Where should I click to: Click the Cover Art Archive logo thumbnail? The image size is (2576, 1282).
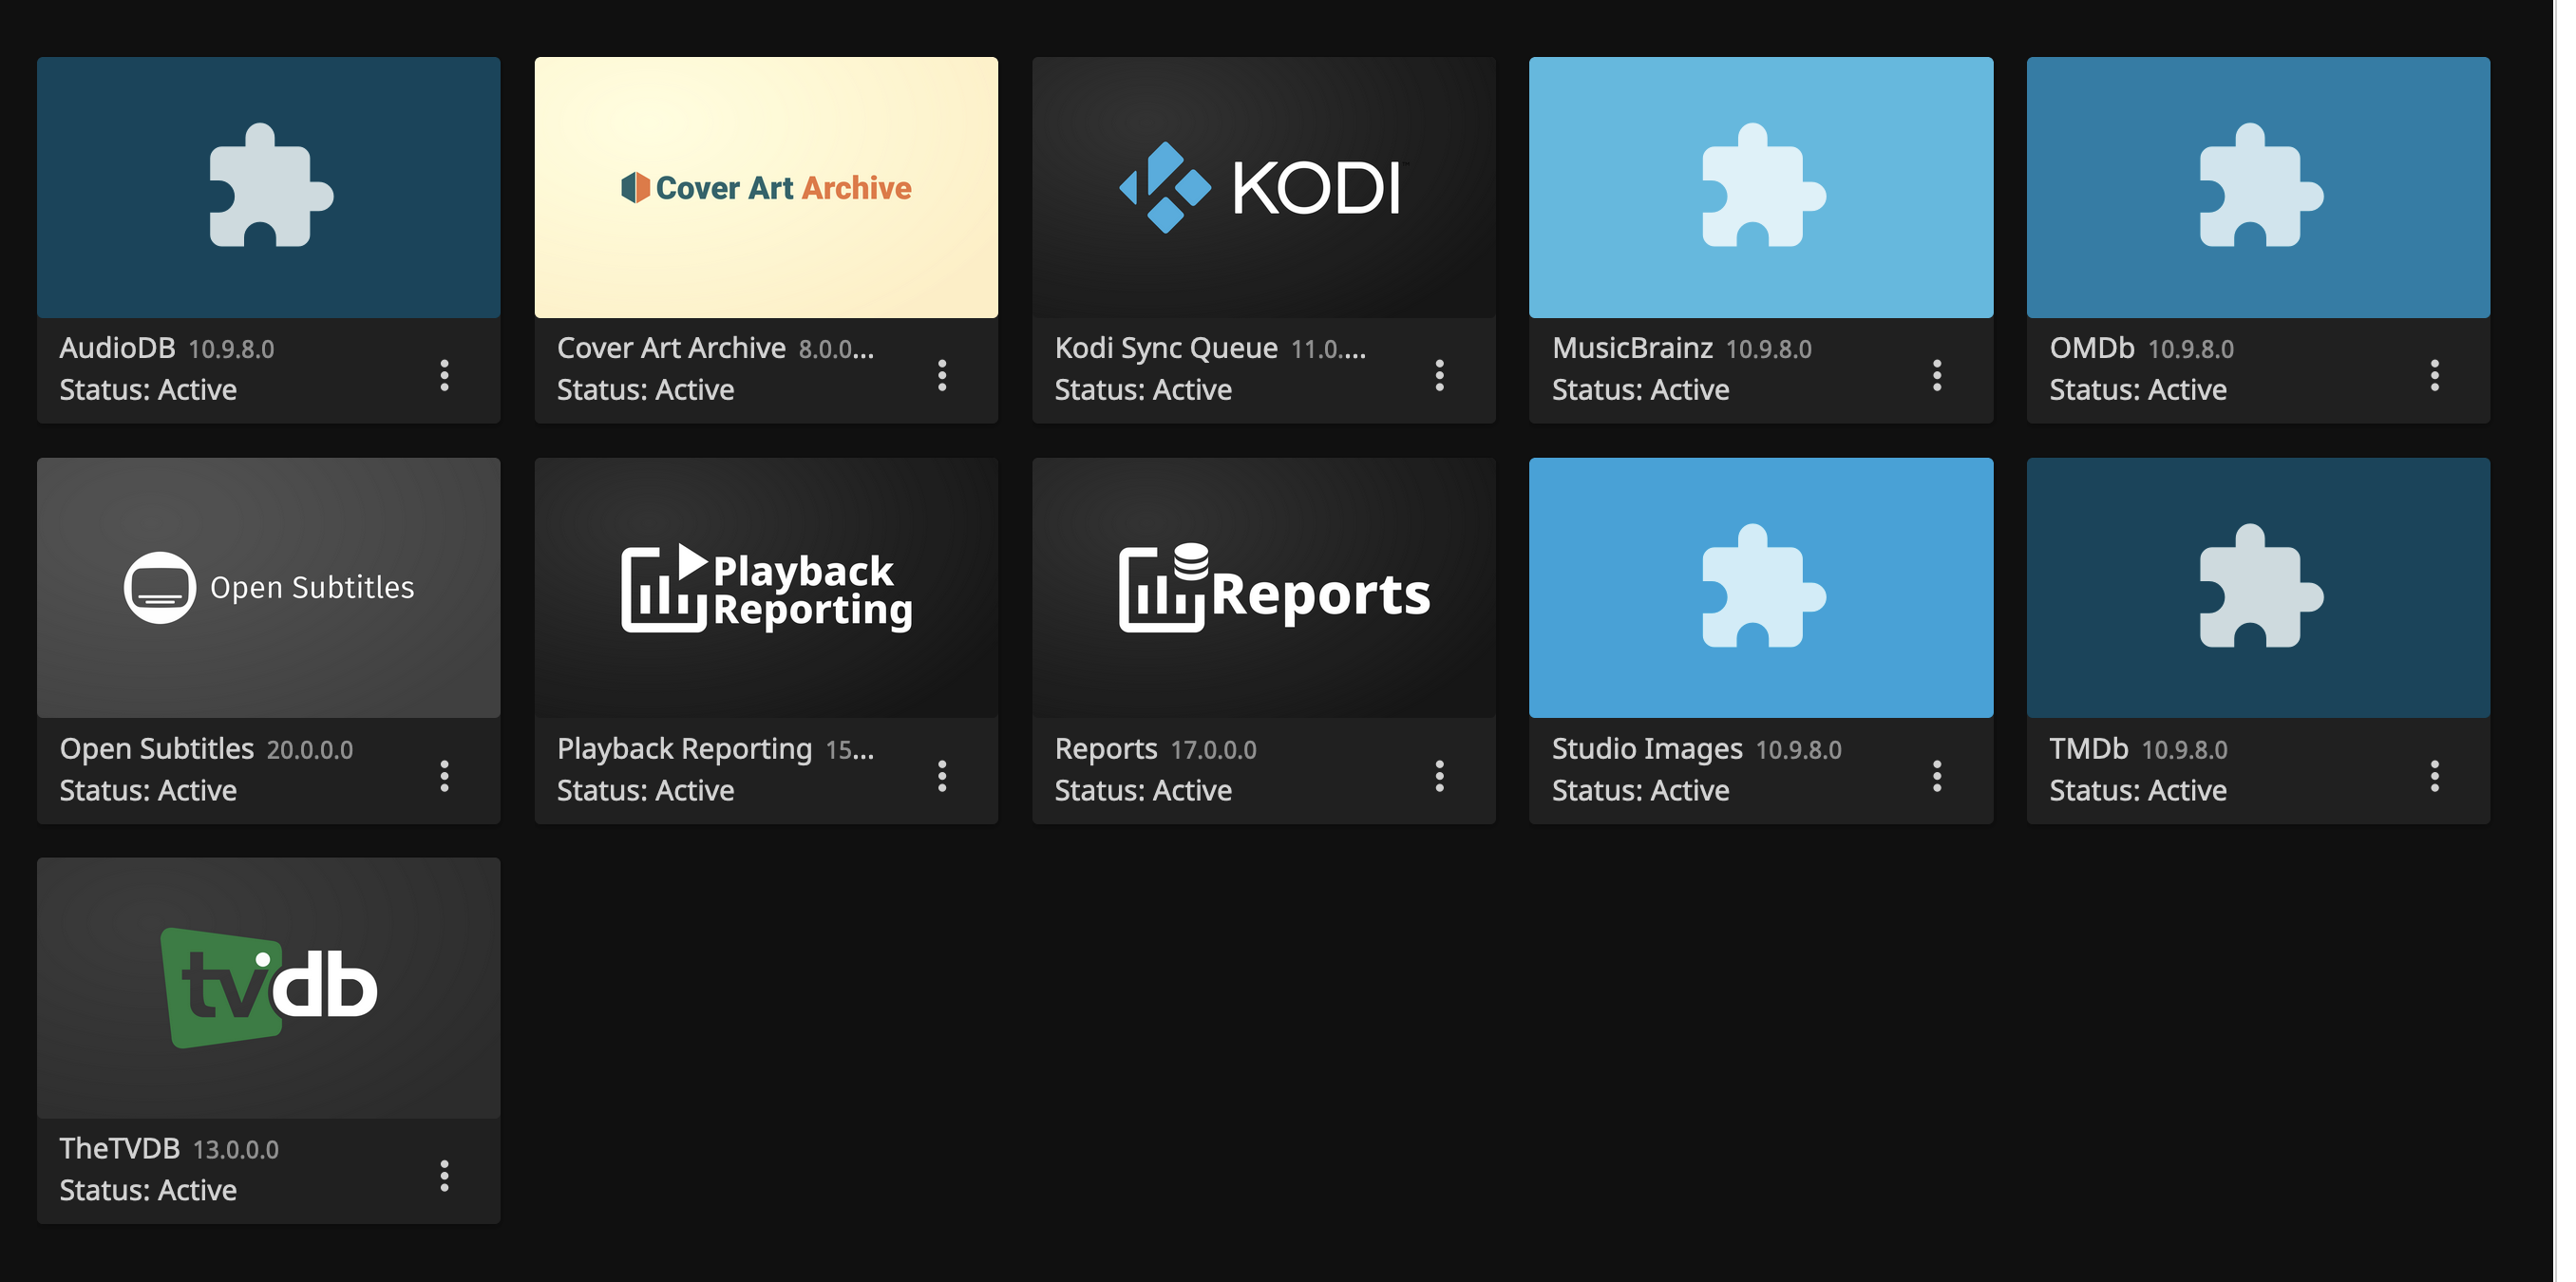[766, 188]
